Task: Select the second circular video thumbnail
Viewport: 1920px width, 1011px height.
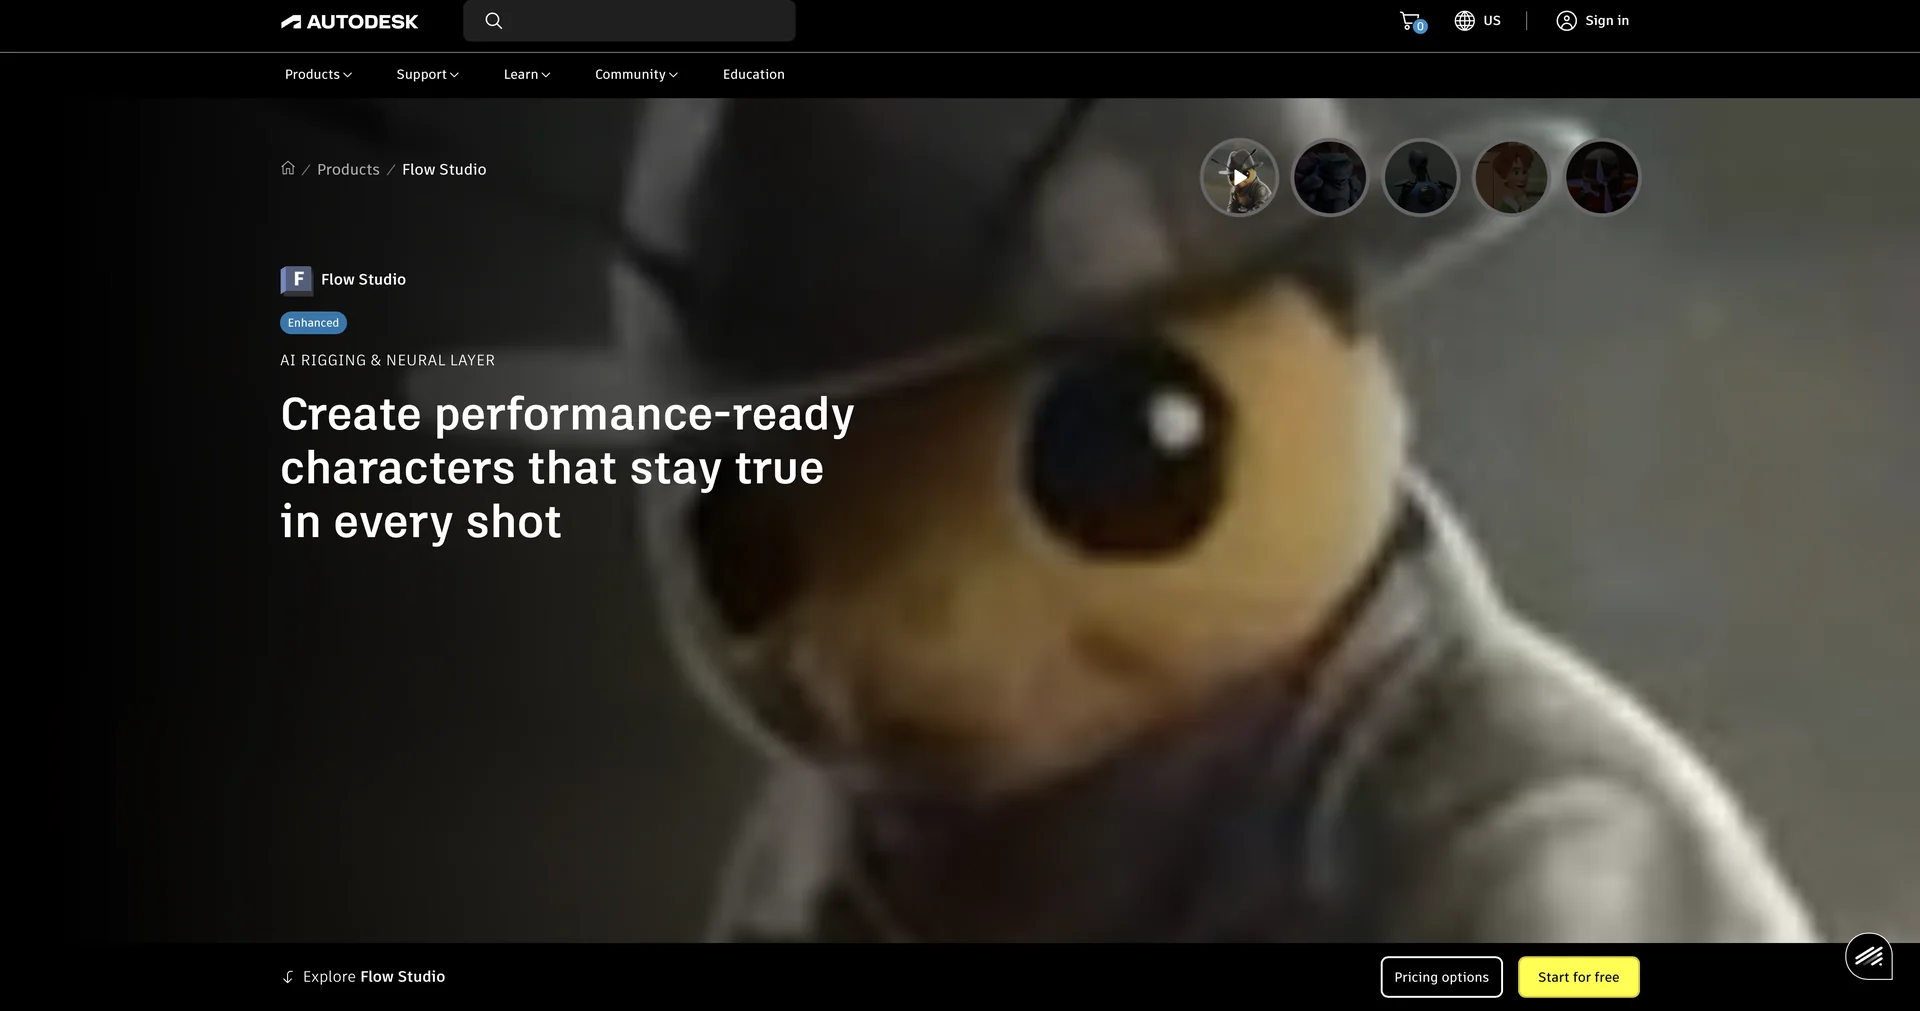Action: (1330, 177)
